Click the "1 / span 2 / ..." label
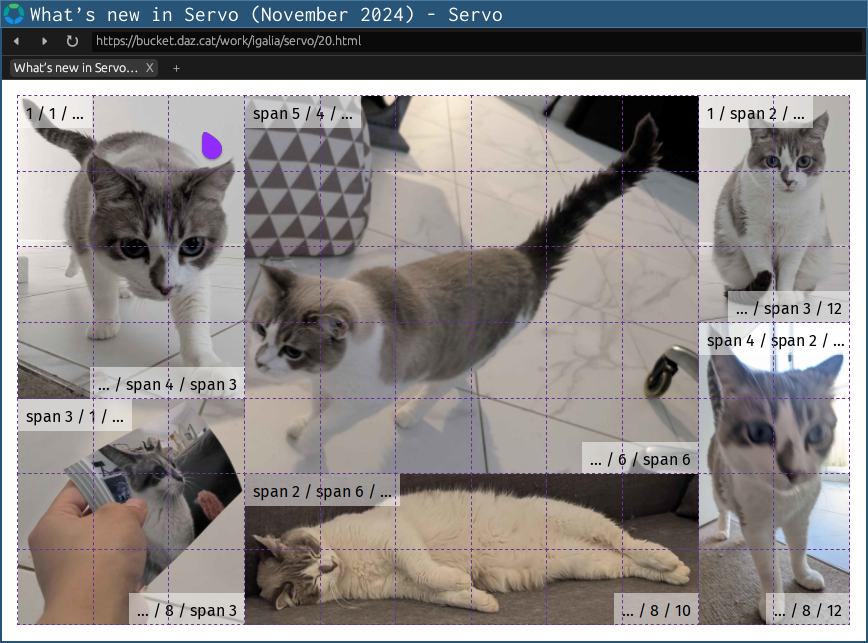 [x=755, y=113]
